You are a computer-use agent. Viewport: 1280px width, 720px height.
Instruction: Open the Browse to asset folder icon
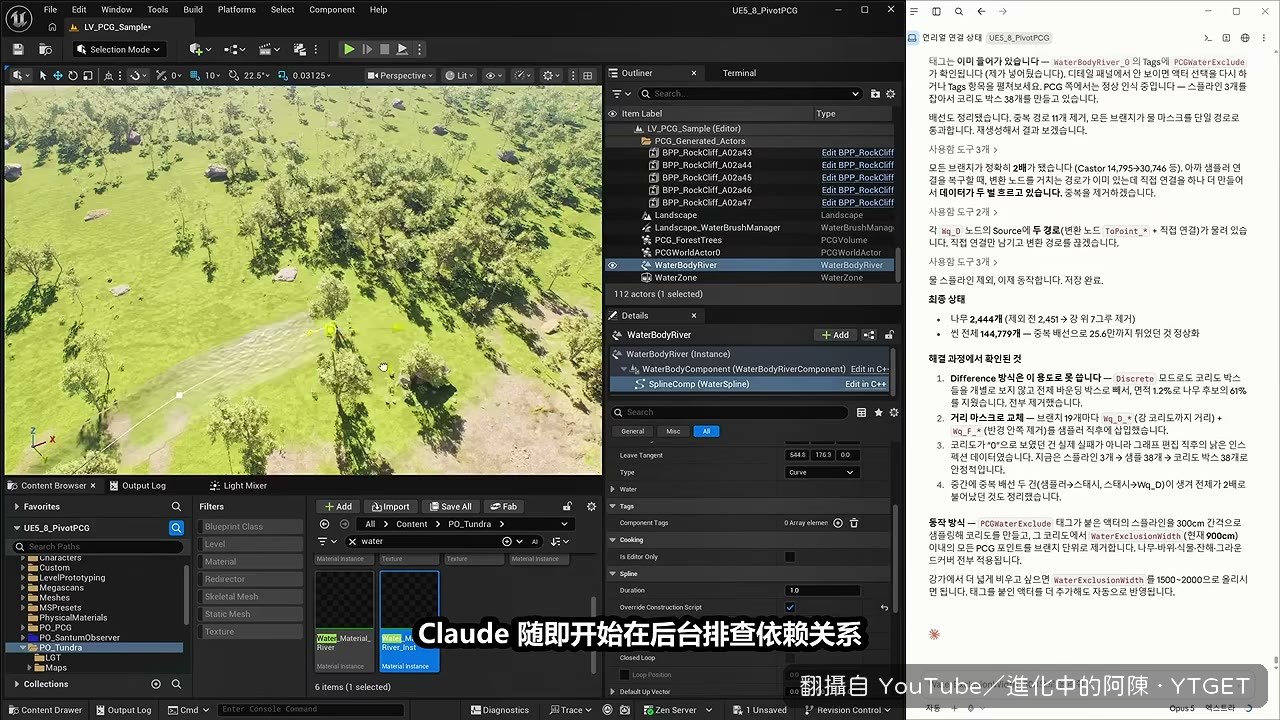tap(45, 49)
